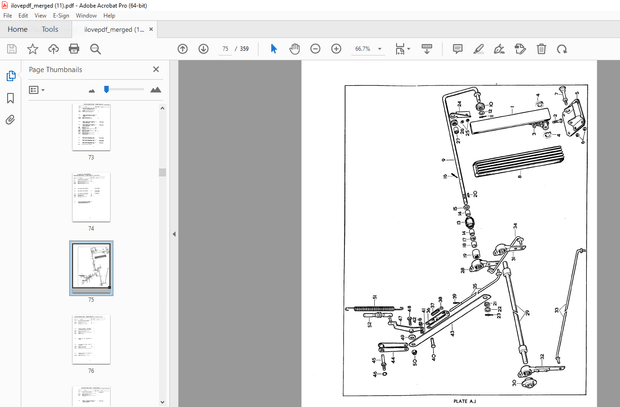Upload file to cloud icon
The height and width of the screenshot is (407, 620).
pos(53,49)
